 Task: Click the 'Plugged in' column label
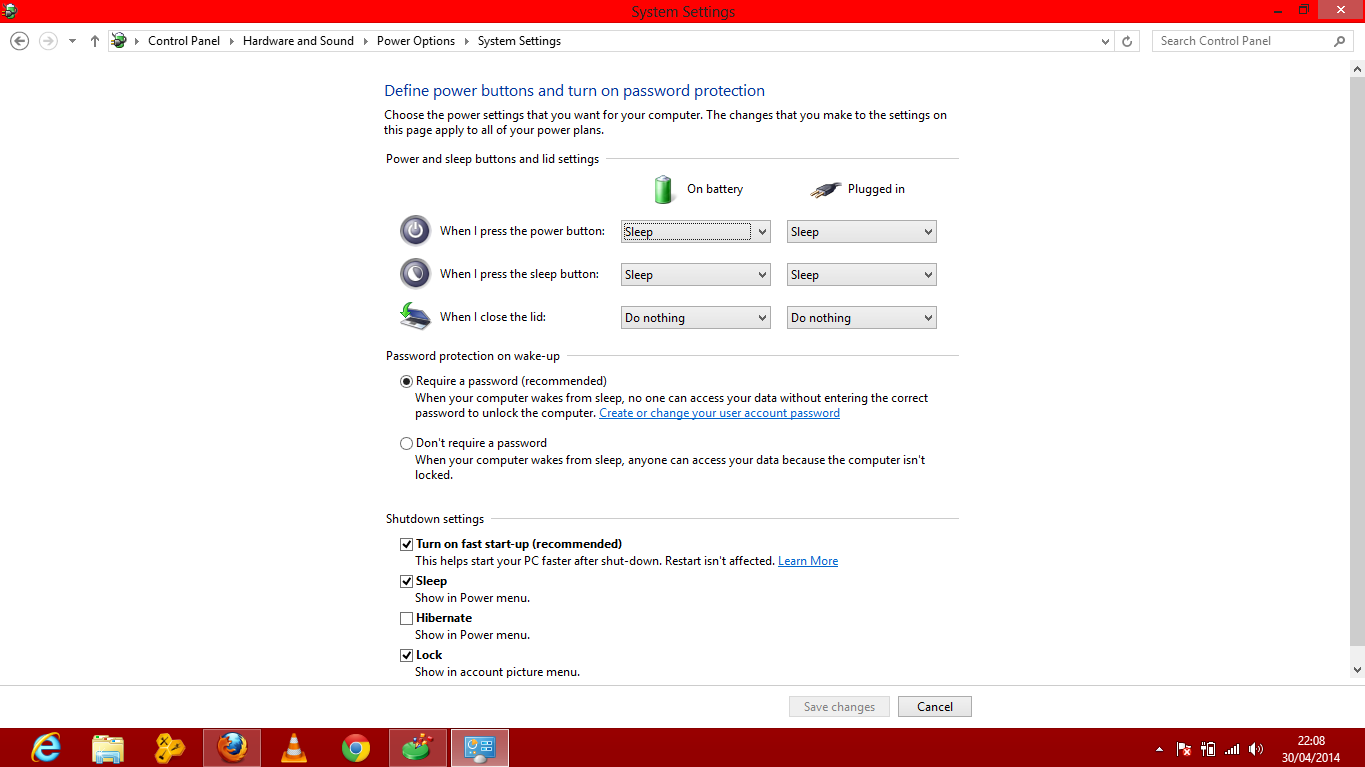(876, 189)
